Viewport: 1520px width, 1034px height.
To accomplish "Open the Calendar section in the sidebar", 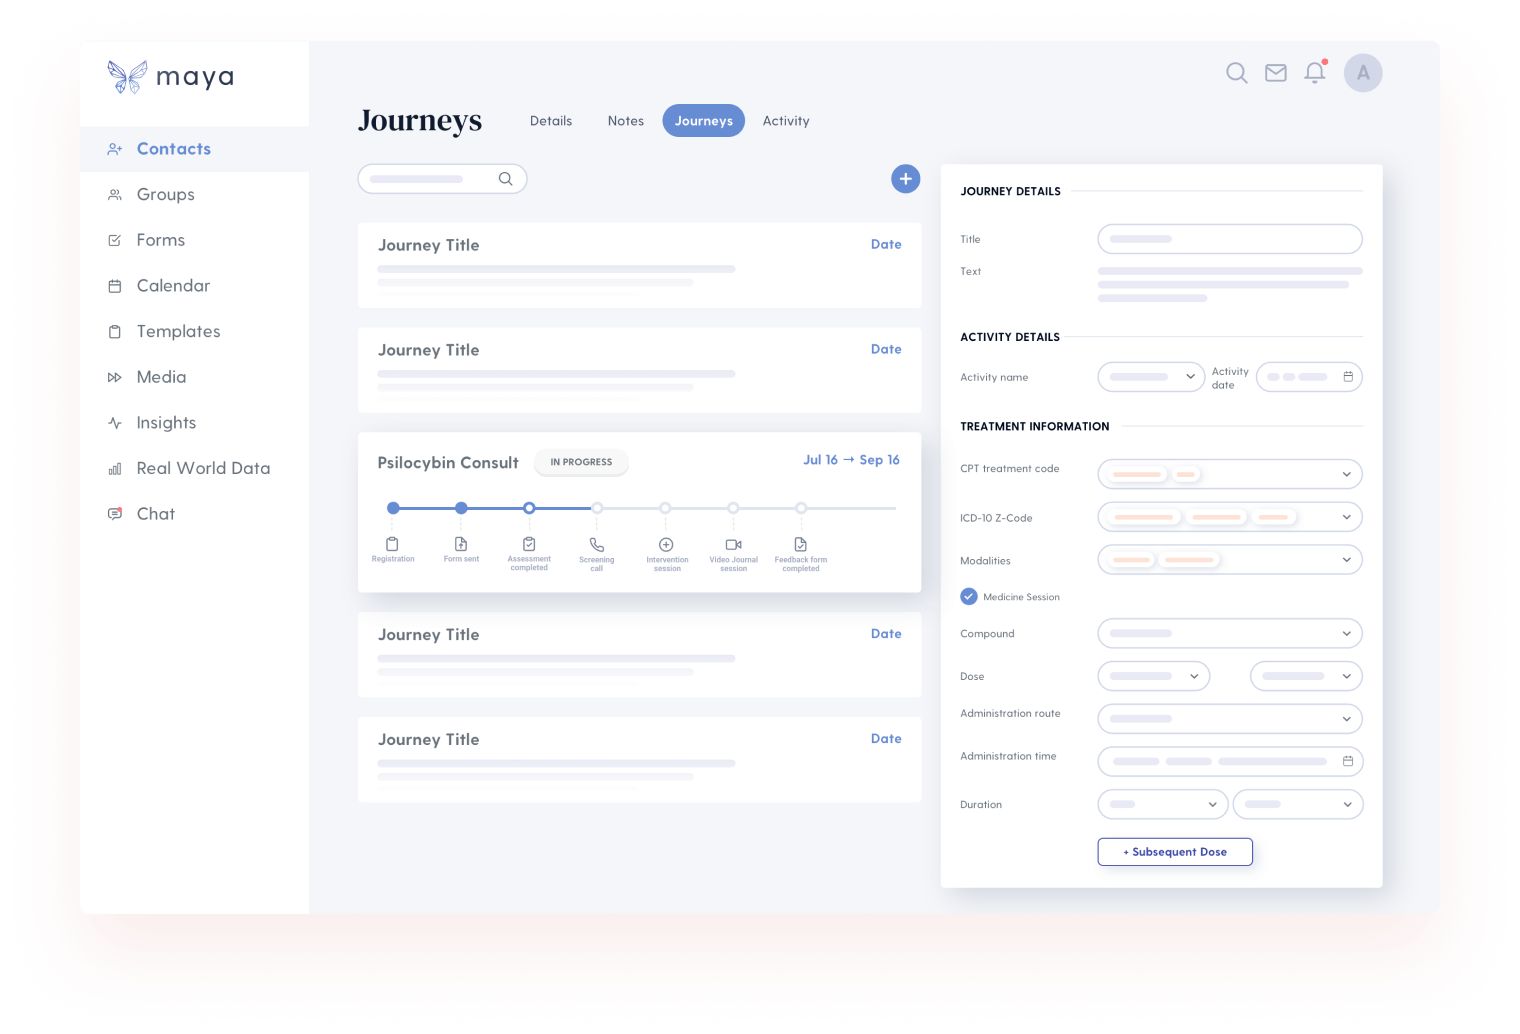I will [x=173, y=286].
